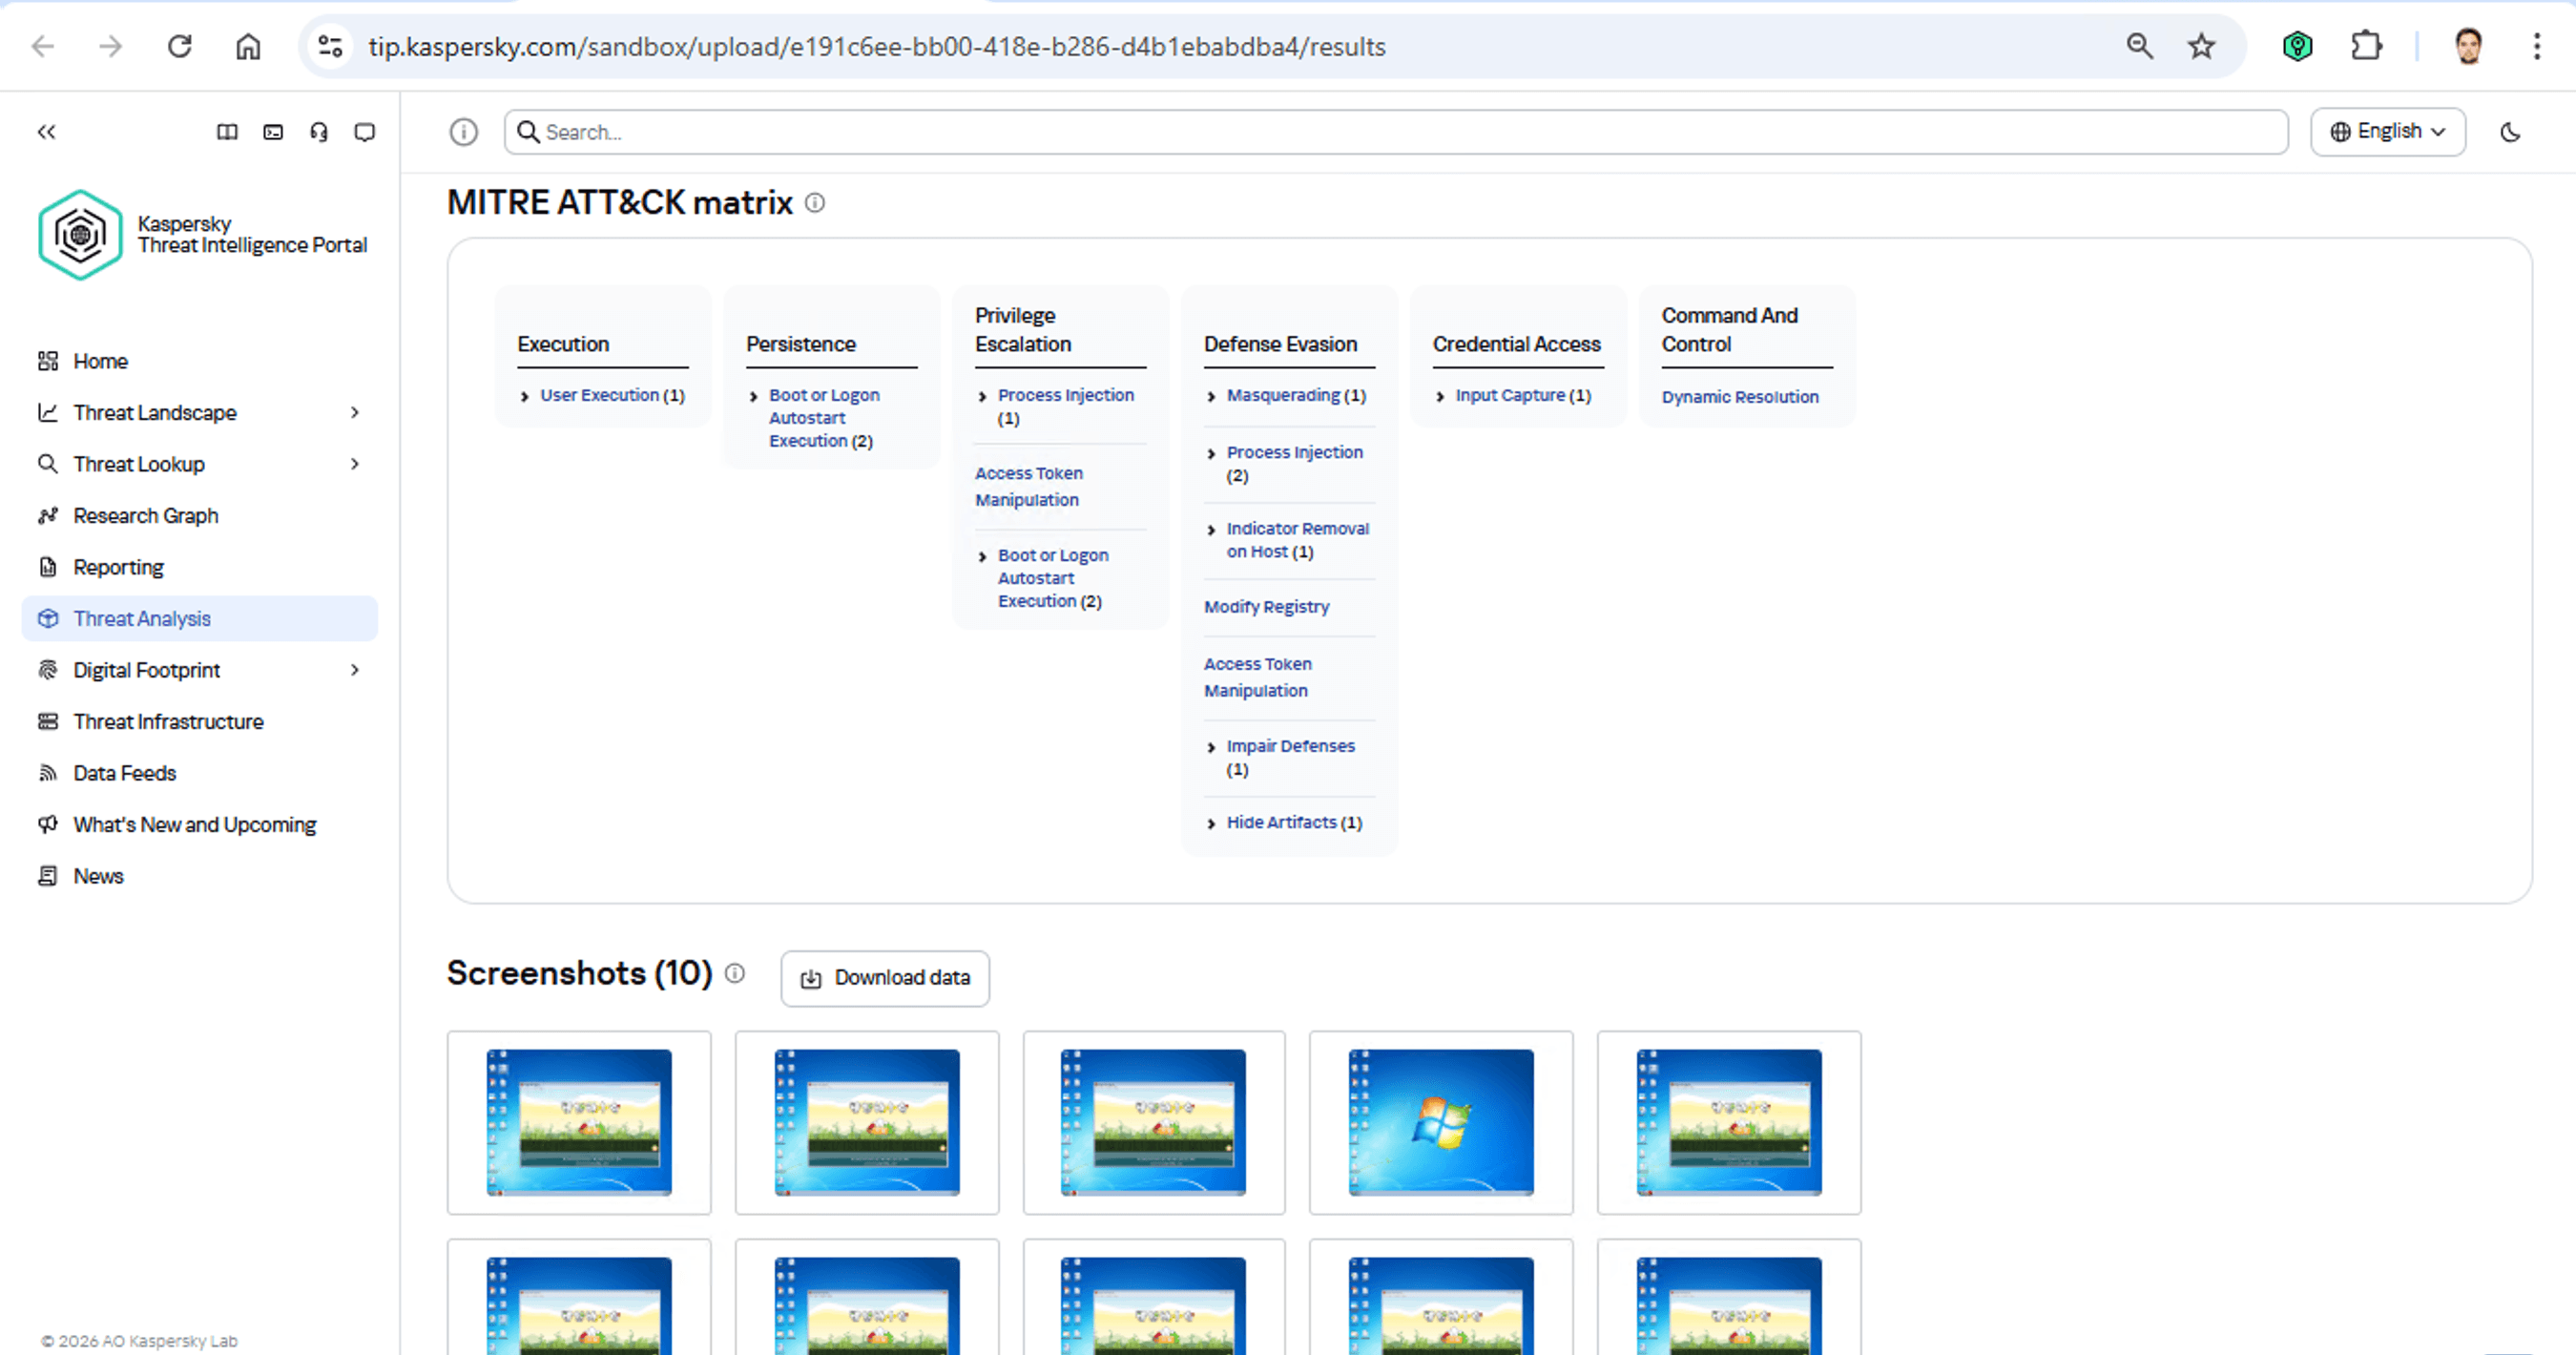Open Modify Registry technique link
The width and height of the screenshot is (2576, 1355).
[x=1266, y=607]
